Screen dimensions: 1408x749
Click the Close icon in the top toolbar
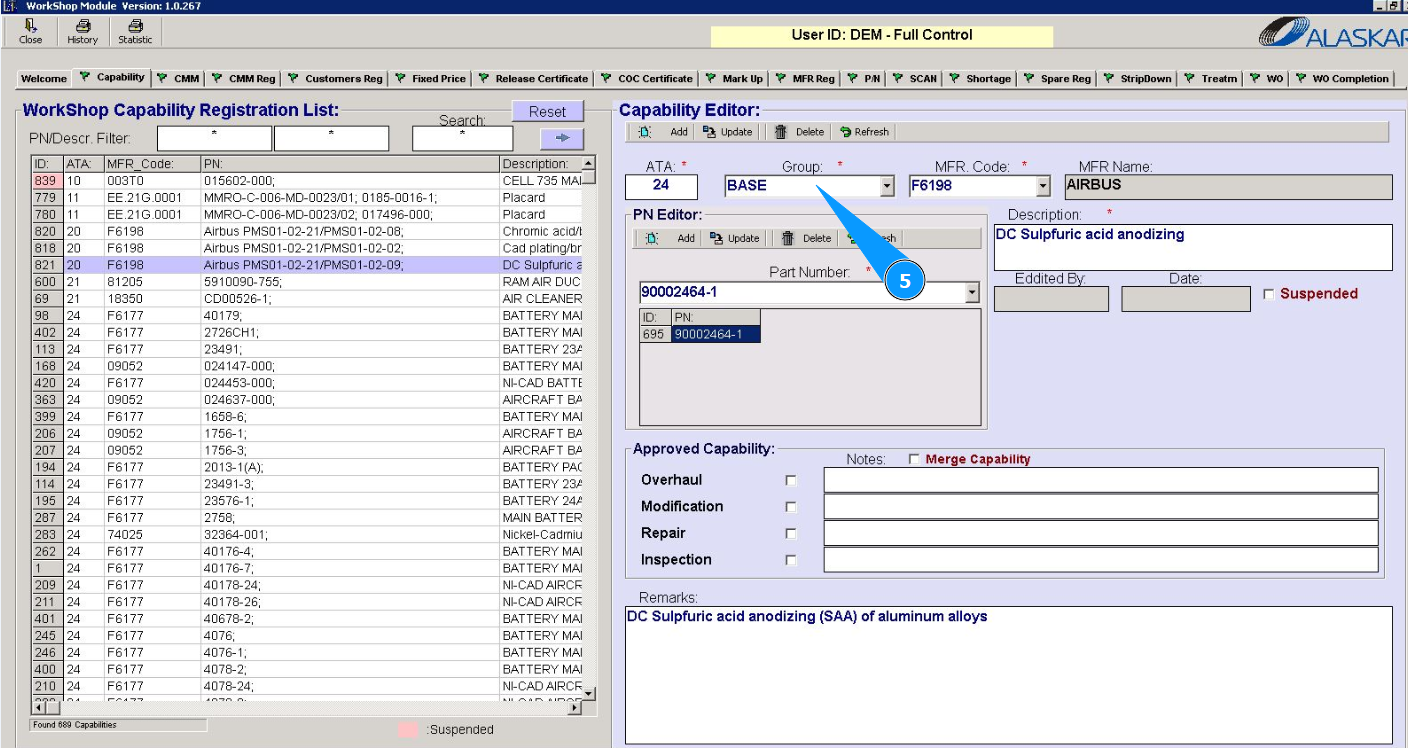31,32
